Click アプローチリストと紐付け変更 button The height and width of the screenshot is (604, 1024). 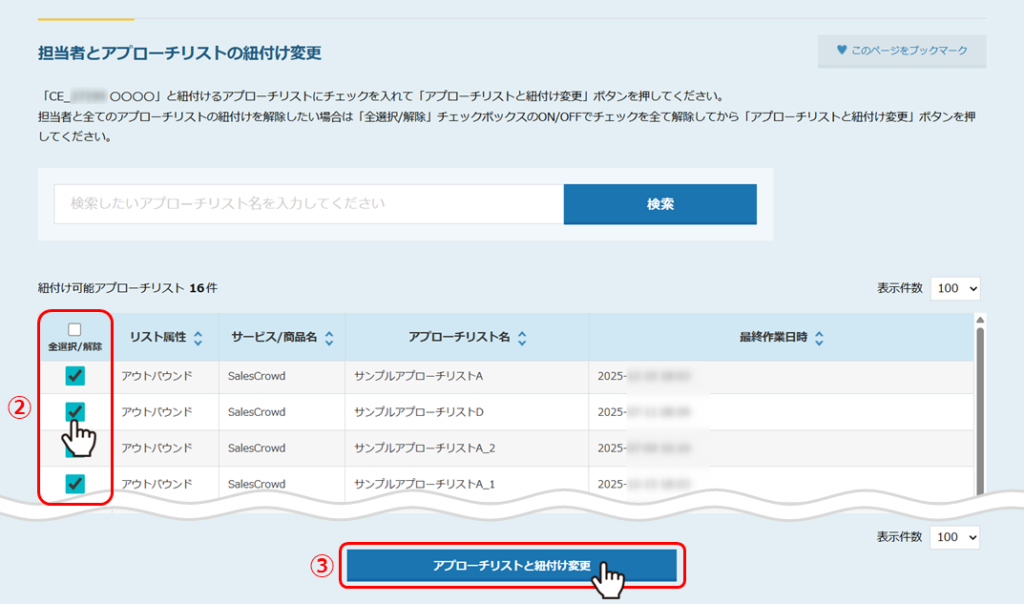click(512, 566)
